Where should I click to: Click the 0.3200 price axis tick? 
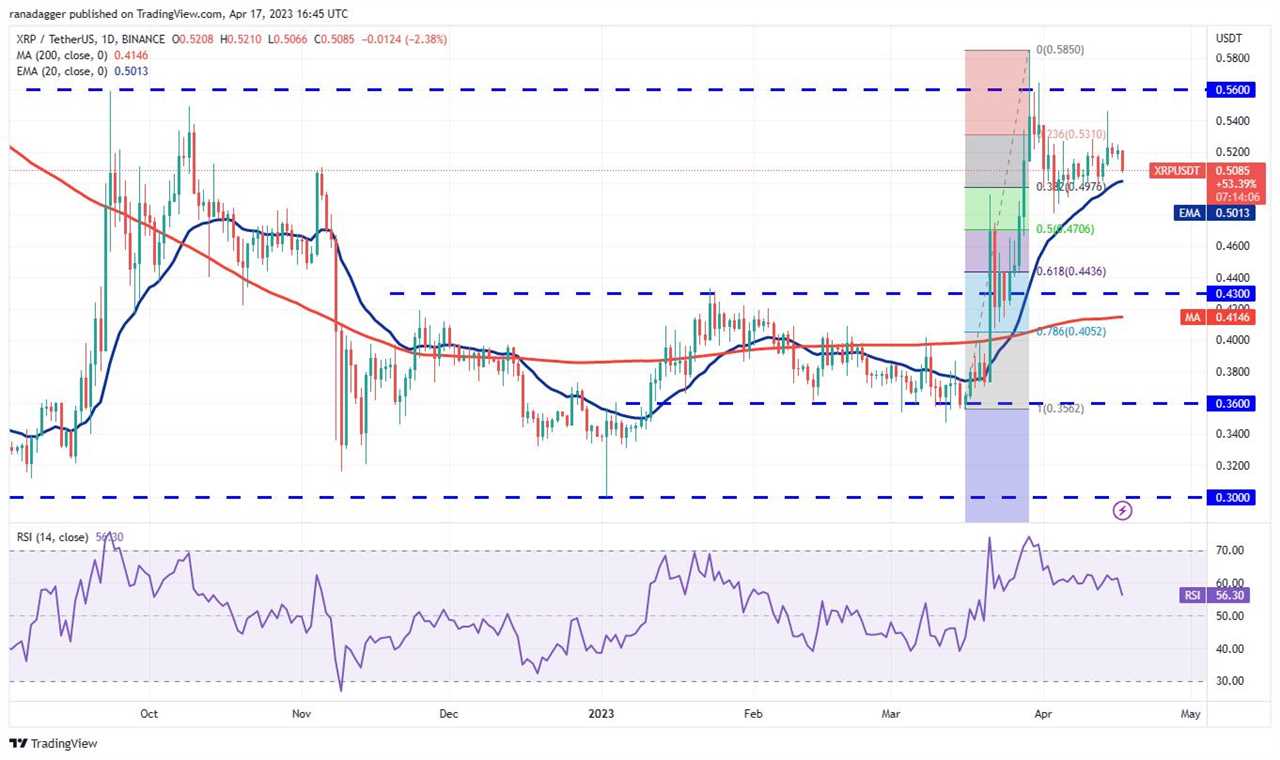[x=1233, y=465]
